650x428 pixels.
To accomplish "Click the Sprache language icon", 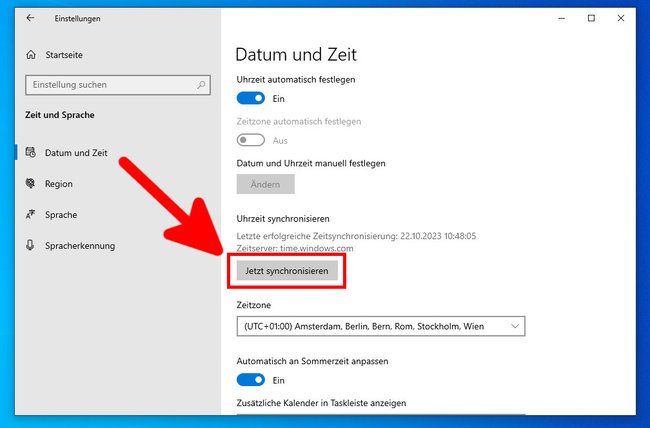I will [30, 214].
